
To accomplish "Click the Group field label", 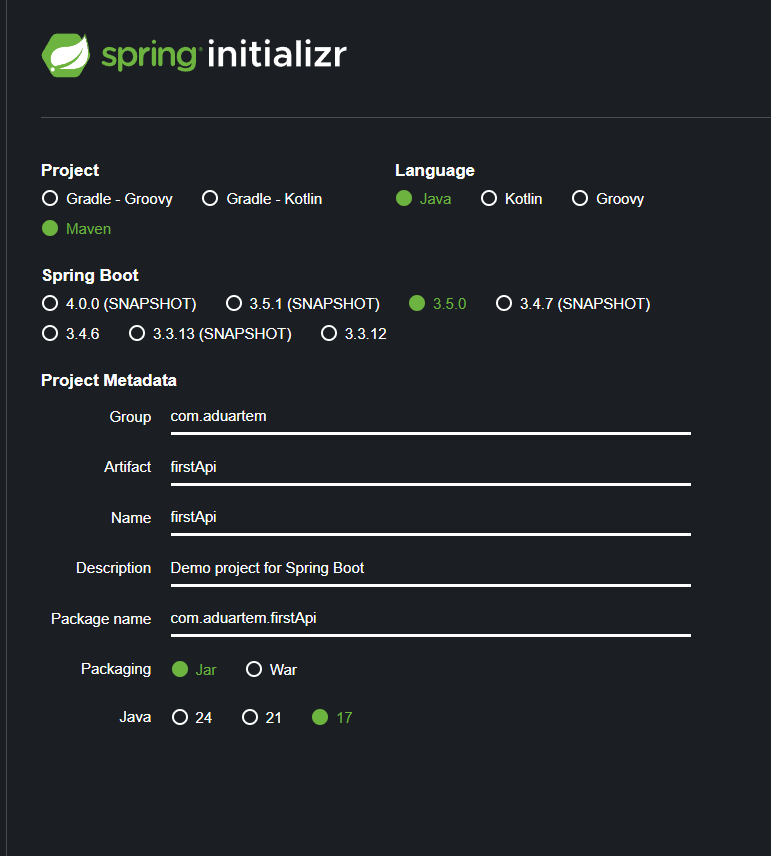I will pos(130,417).
